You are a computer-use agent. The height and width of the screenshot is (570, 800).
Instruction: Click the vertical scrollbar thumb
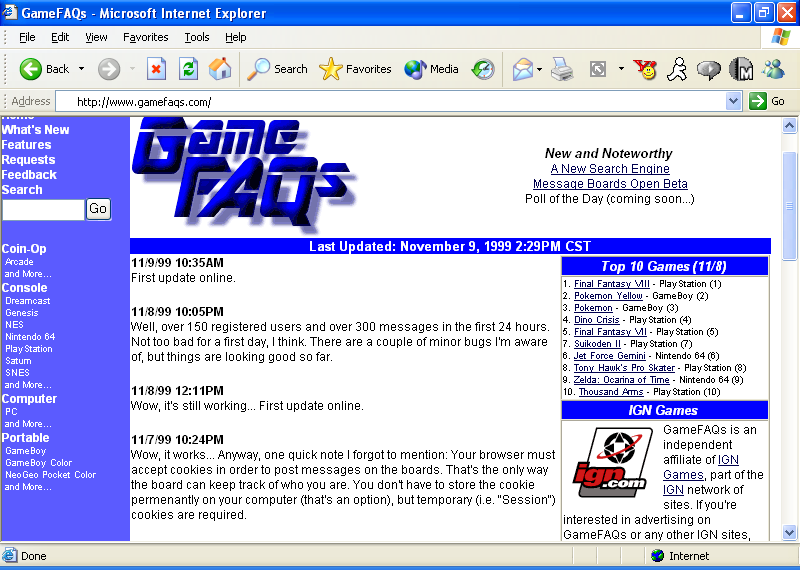(789, 206)
